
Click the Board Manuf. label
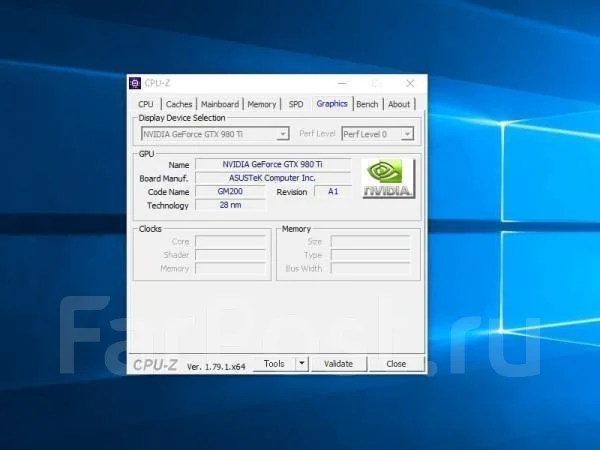point(164,179)
